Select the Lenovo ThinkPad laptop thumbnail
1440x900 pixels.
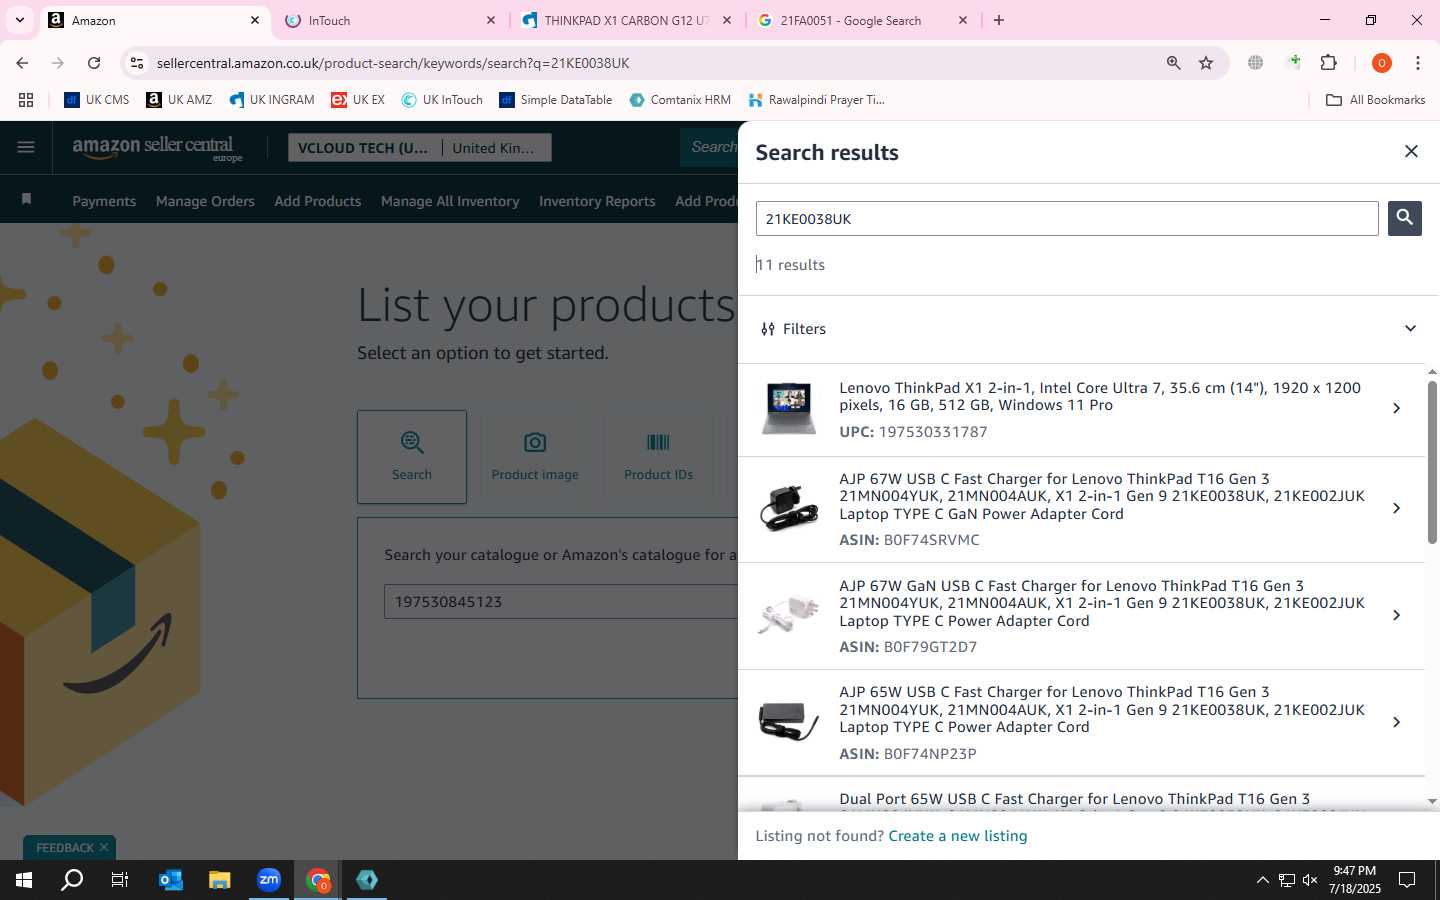788,408
